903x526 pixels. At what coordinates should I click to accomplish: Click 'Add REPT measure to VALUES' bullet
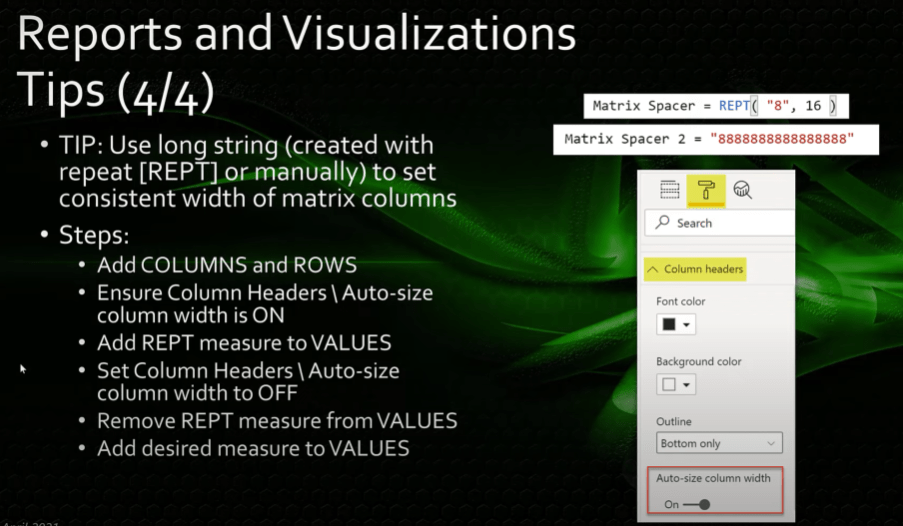[x=244, y=343]
